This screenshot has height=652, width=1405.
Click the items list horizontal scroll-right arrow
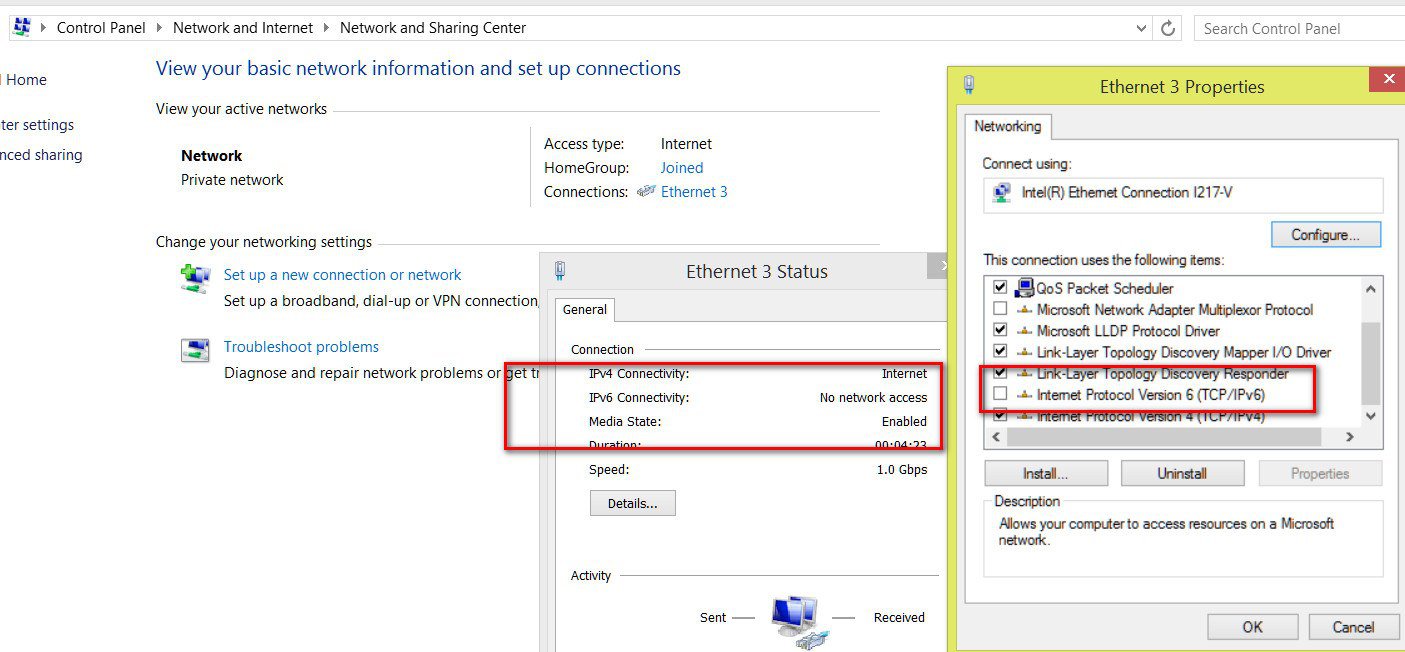[x=1349, y=437]
